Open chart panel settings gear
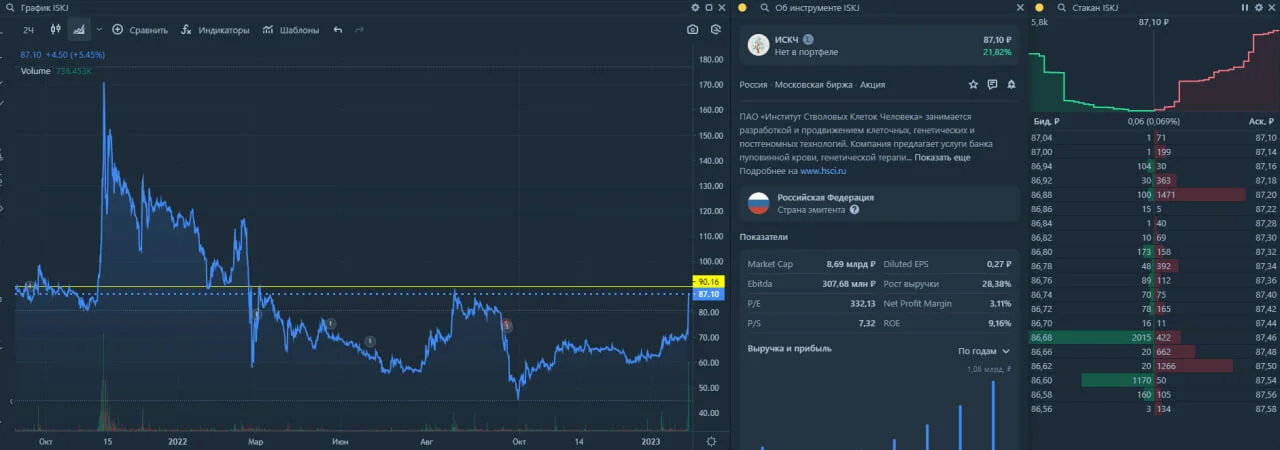Screen dimensions: 1280x450 click(x=696, y=7)
